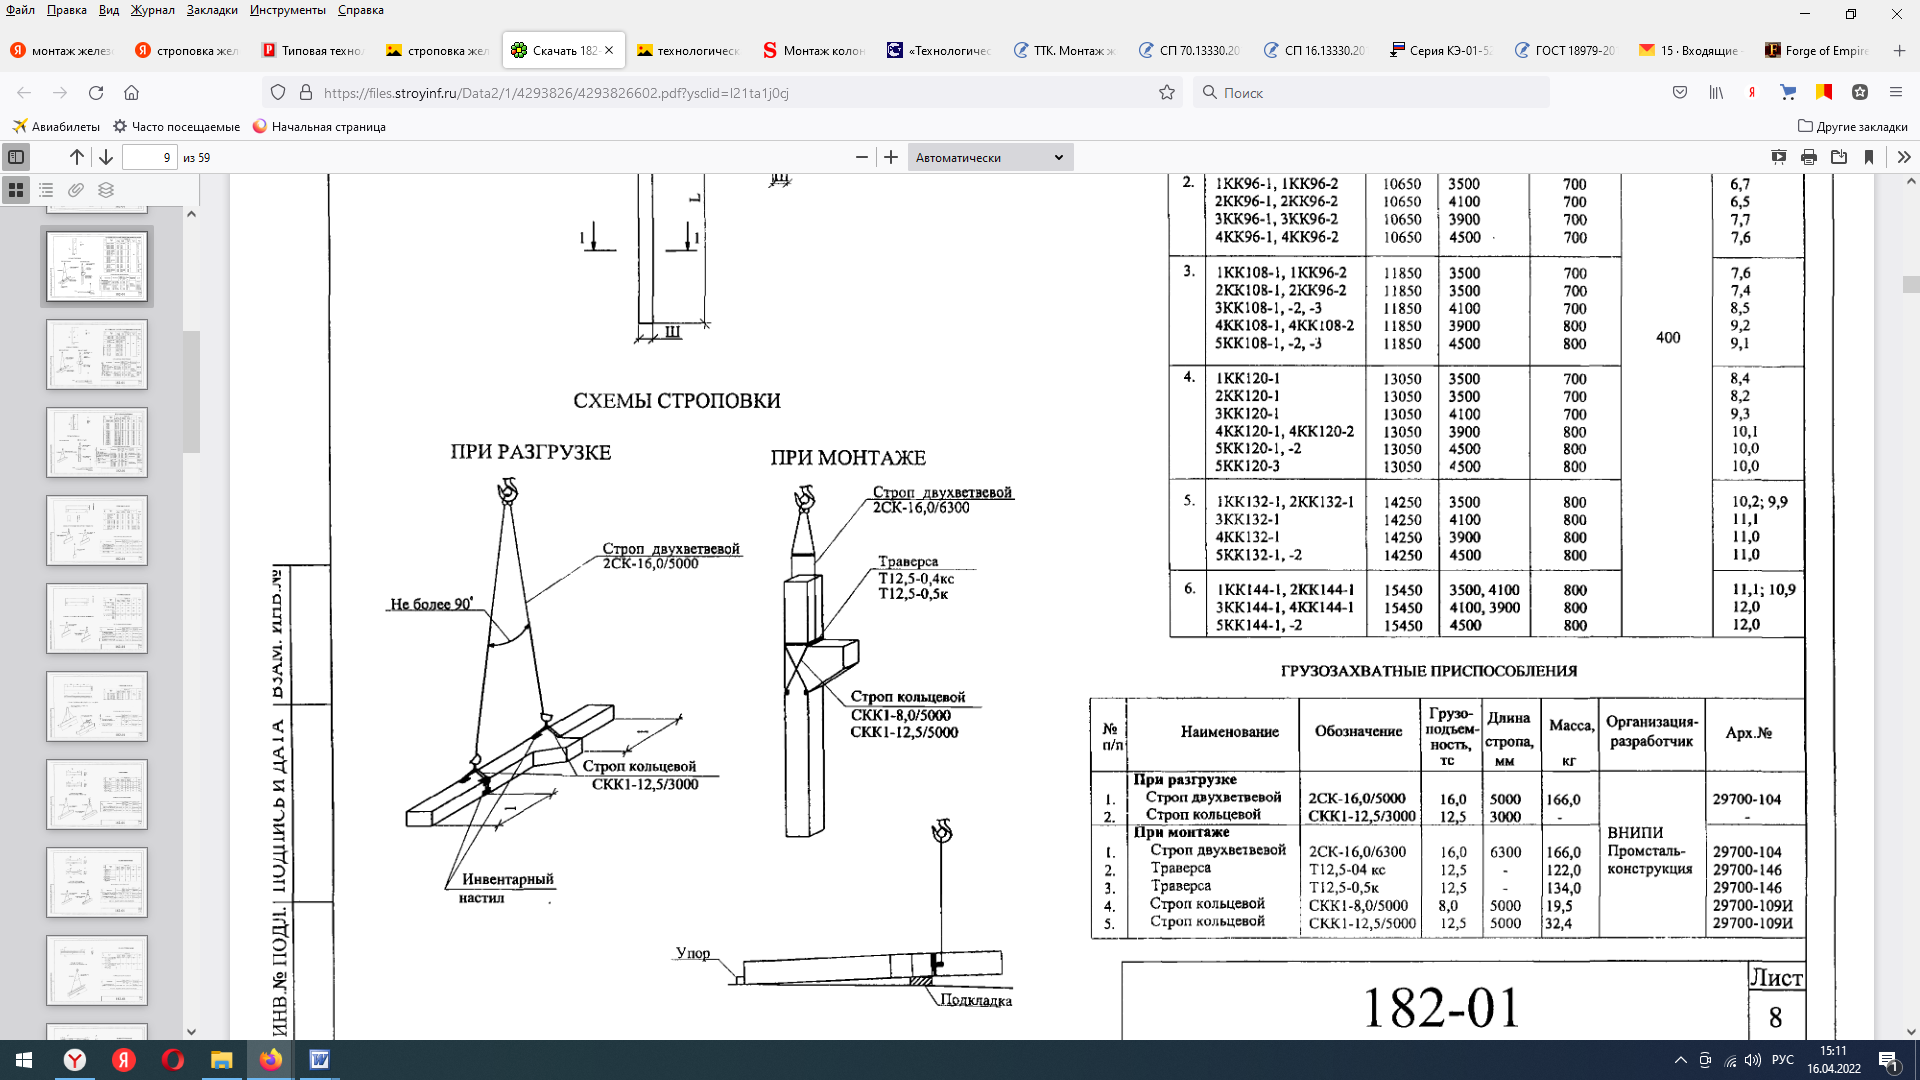
Task: Show site security shield icon info
Action: tap(278, 92)
